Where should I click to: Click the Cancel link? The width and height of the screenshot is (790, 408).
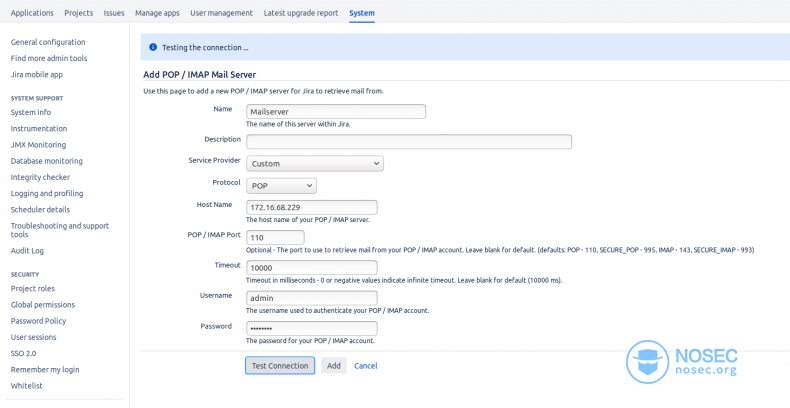point(366,366)
